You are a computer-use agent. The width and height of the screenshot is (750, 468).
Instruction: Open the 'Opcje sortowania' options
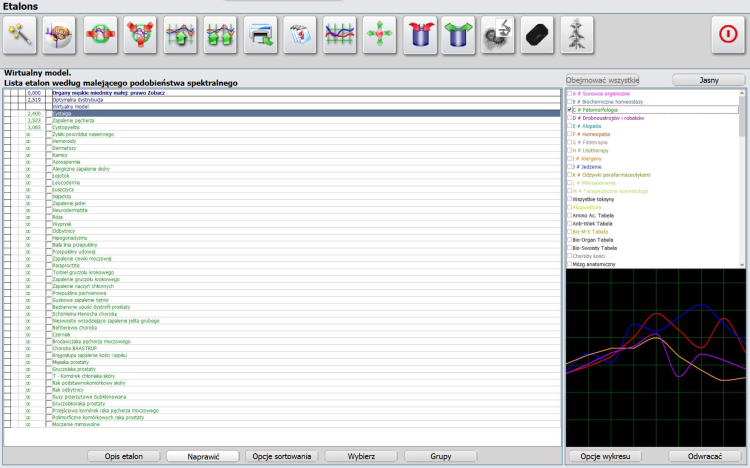pos(281,456)
